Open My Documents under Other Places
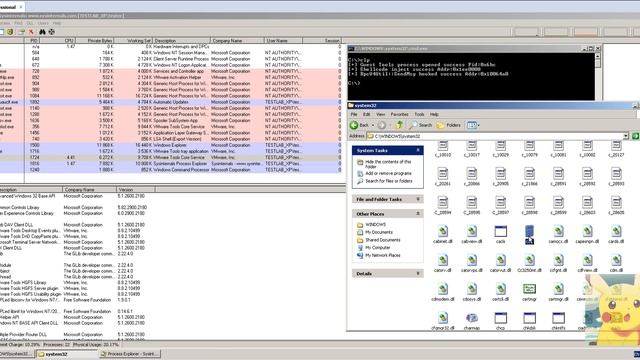The height and width of the screenshot is (360, 640). point(379,232)
